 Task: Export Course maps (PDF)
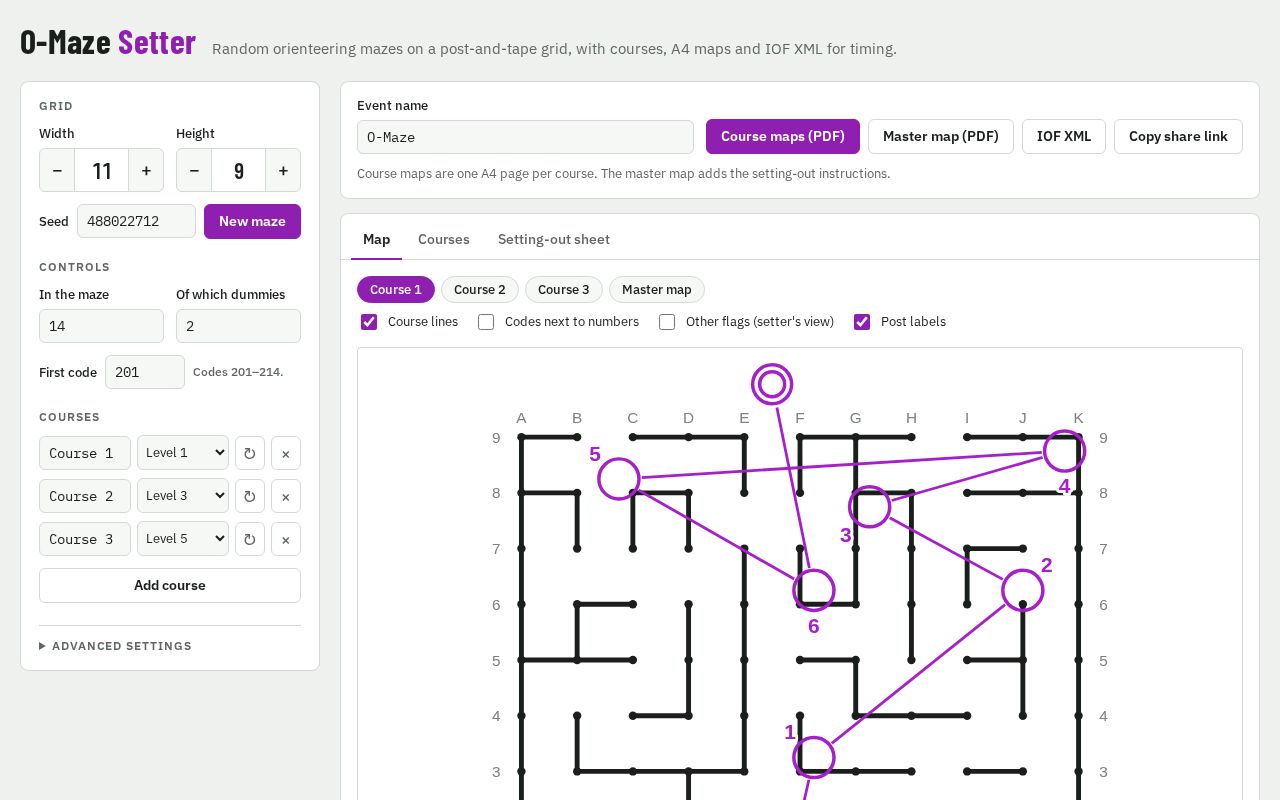pyautogui.click(x=783, y=137)
